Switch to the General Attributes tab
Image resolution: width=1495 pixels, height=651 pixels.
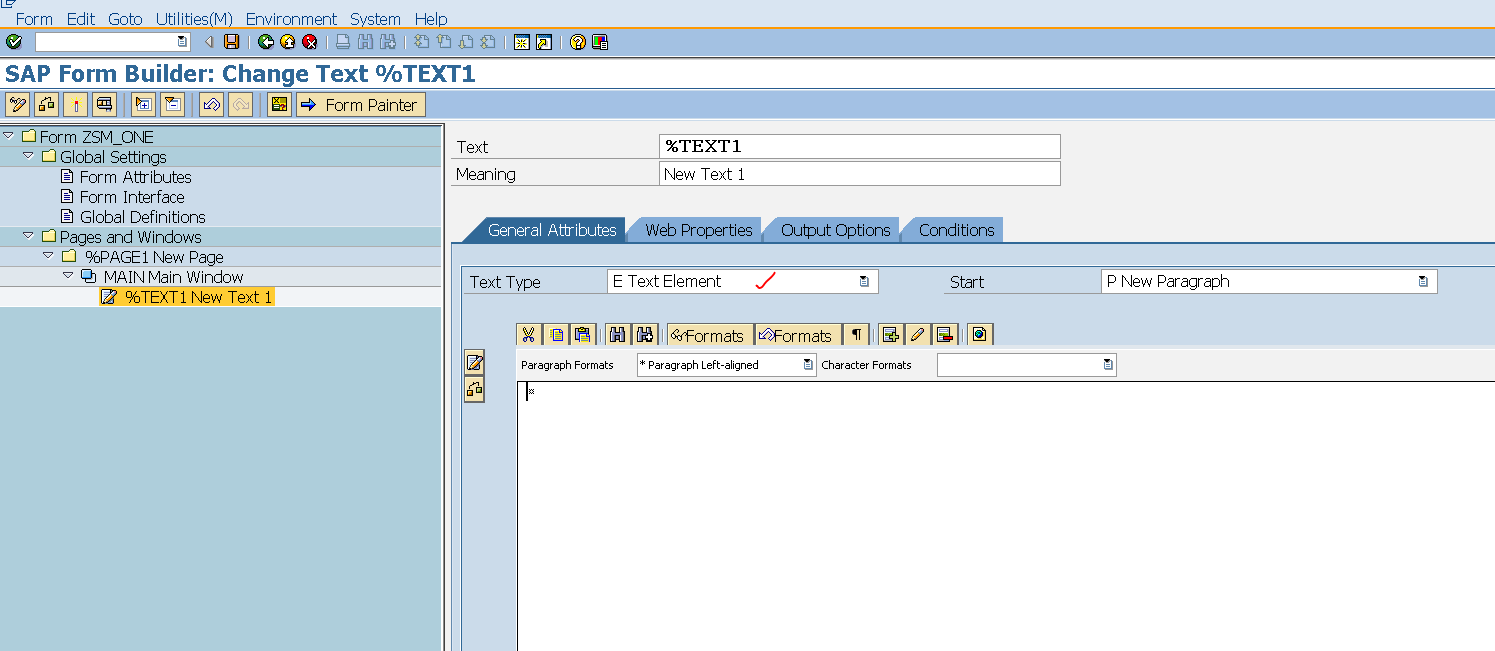coord(551,230)
